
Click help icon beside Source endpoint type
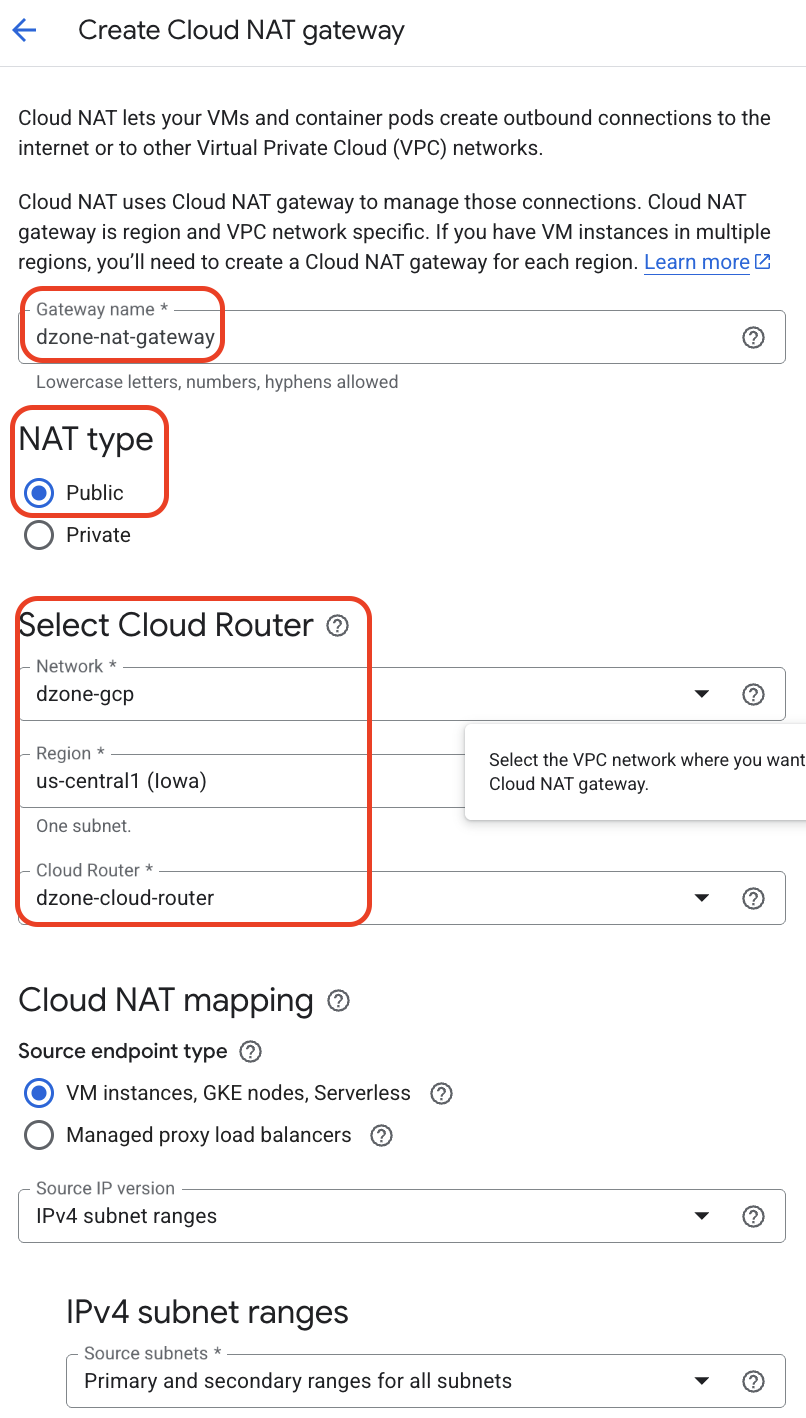250,1051
